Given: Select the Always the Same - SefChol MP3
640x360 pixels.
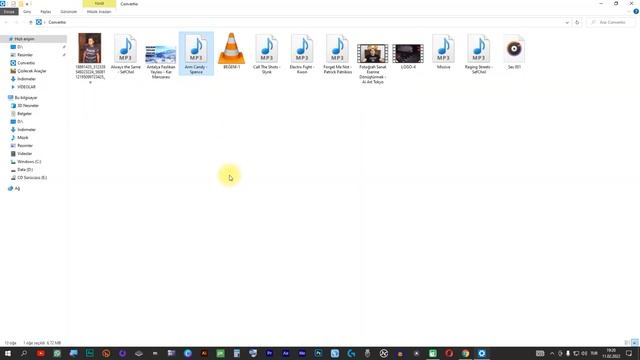Looking at the screenshot, I should pyautogui.click(x=125, y=53).
